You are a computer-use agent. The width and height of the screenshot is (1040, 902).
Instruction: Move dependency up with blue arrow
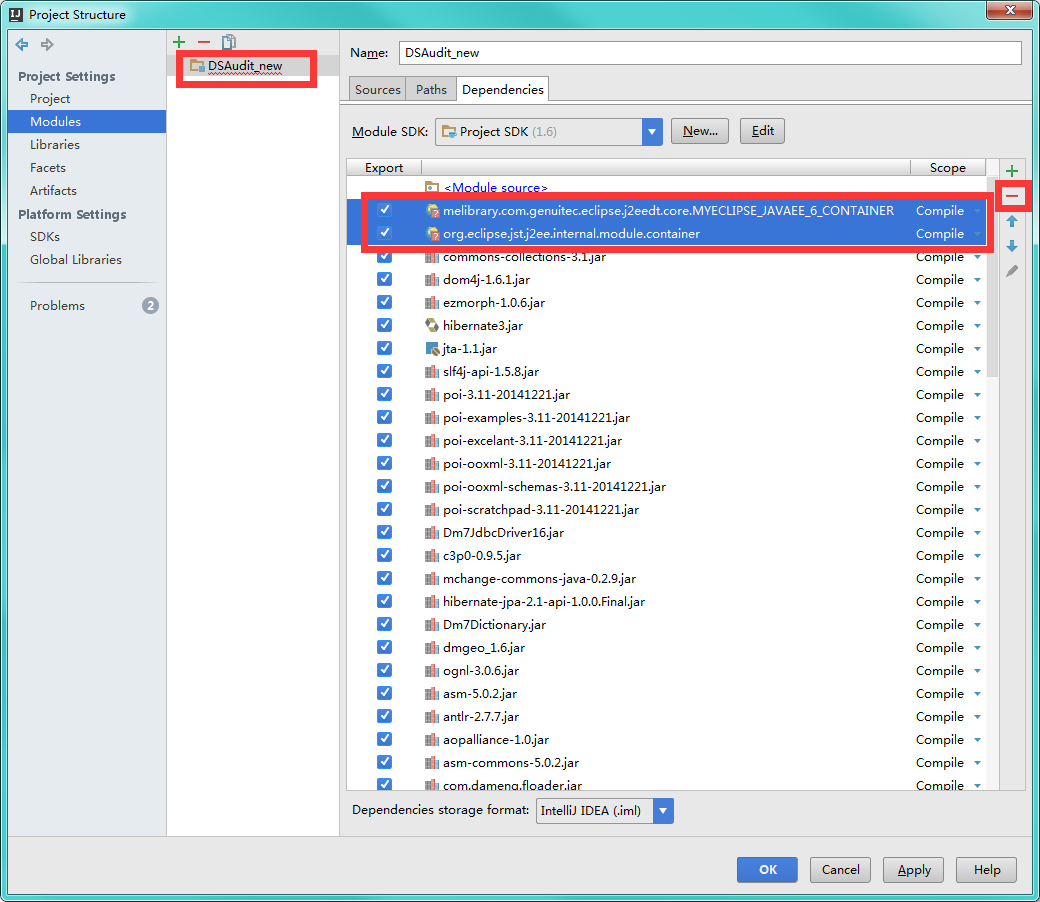click(x=1011, y=222)
